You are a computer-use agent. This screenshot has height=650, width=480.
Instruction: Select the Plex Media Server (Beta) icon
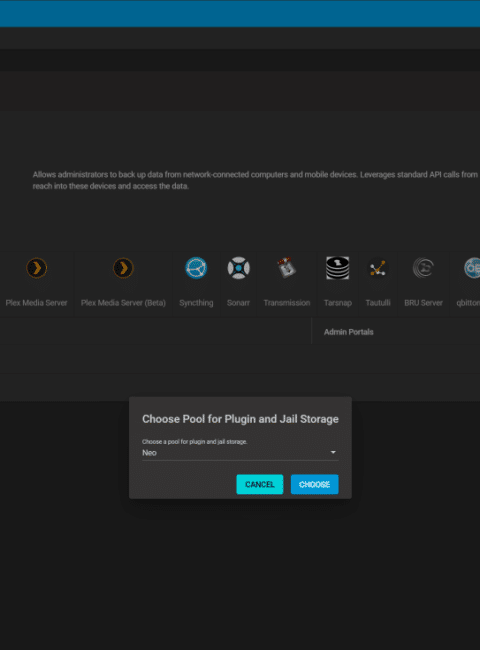pyautogui.click(x=123, y=268)
